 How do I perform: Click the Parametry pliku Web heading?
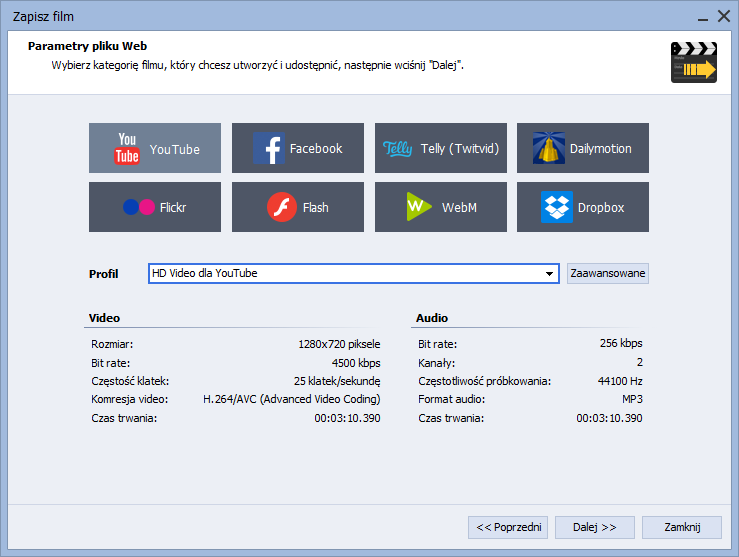87,46
